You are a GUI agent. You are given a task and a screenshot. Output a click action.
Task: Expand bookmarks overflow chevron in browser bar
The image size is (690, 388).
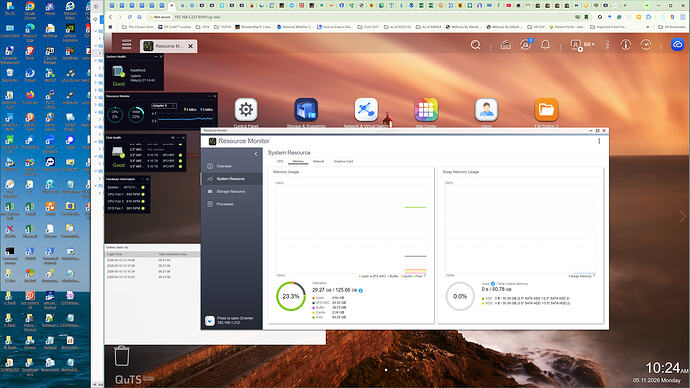coord(647,27)
